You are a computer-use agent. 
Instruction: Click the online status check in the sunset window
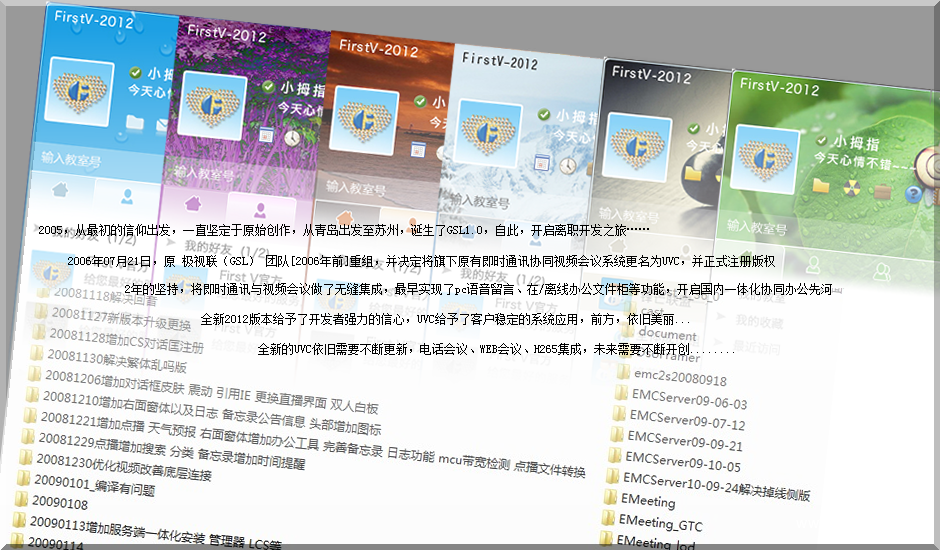tap(421, 101)
